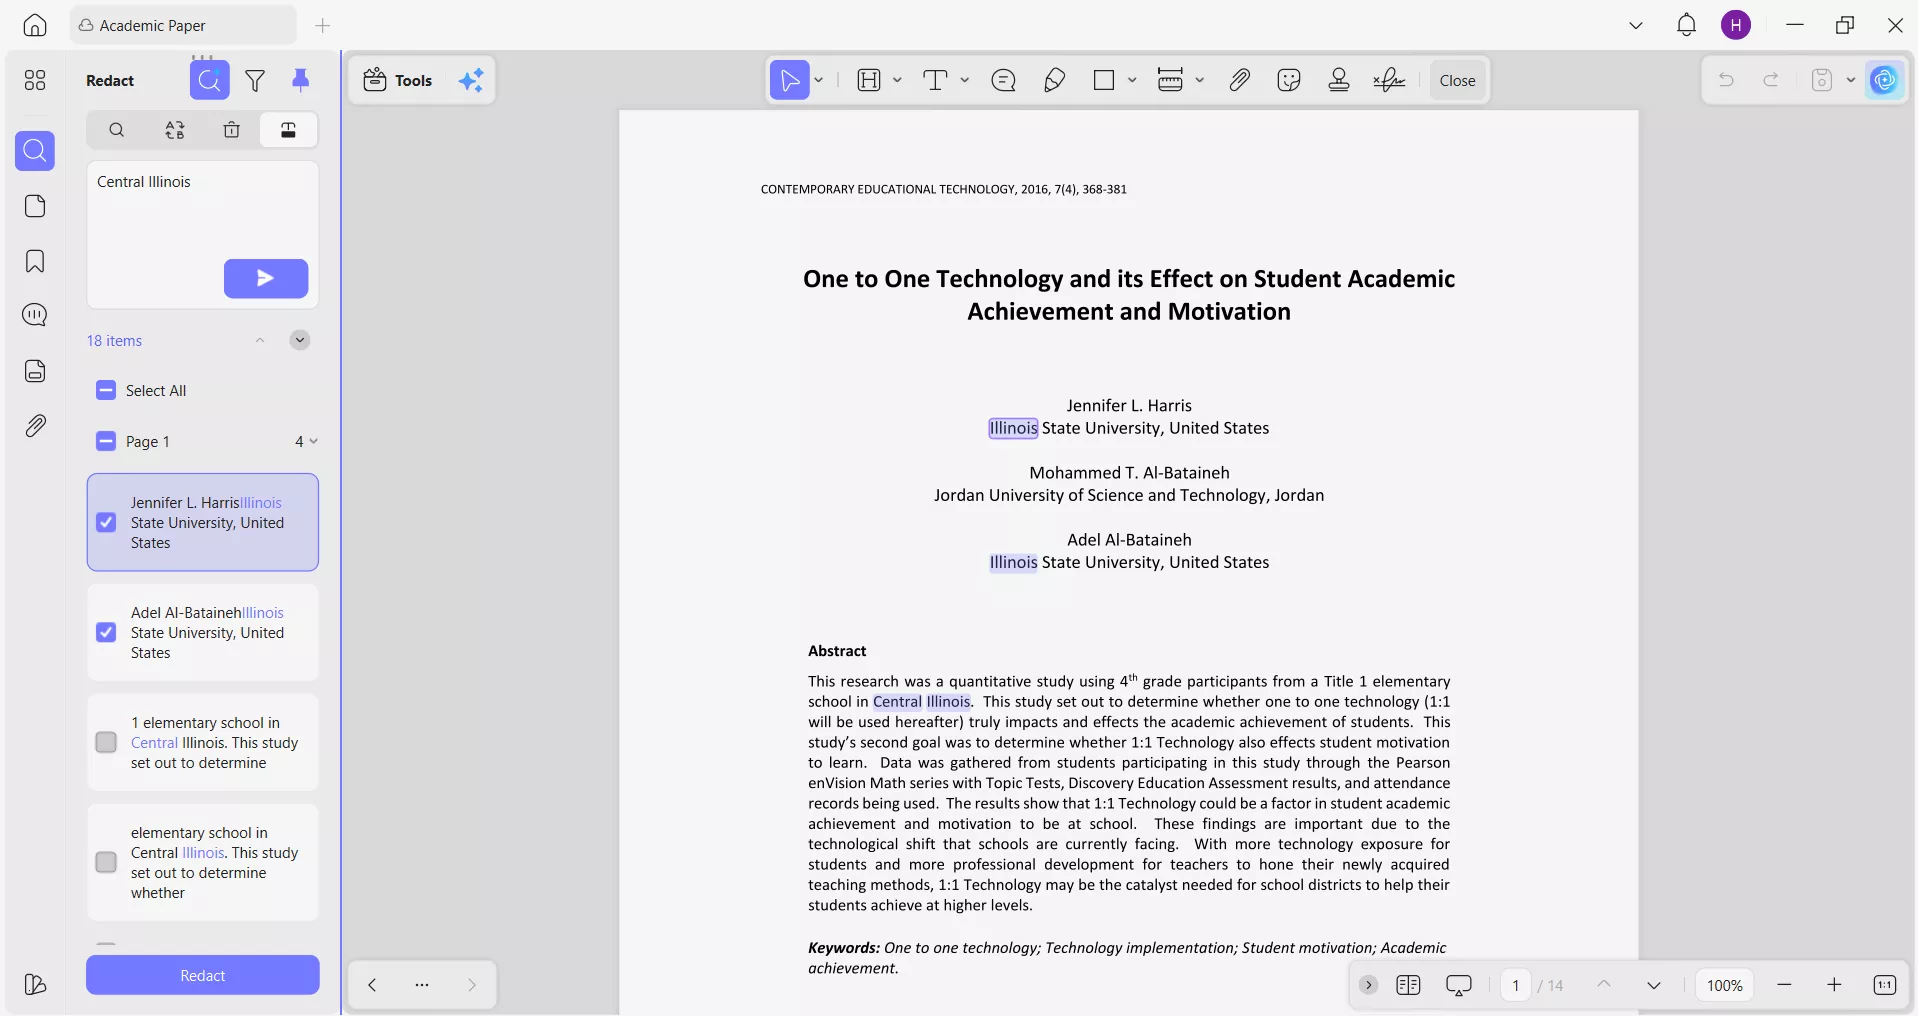Click the search text field with Central Illinois
The image size is (1918, 1016).
203,234
